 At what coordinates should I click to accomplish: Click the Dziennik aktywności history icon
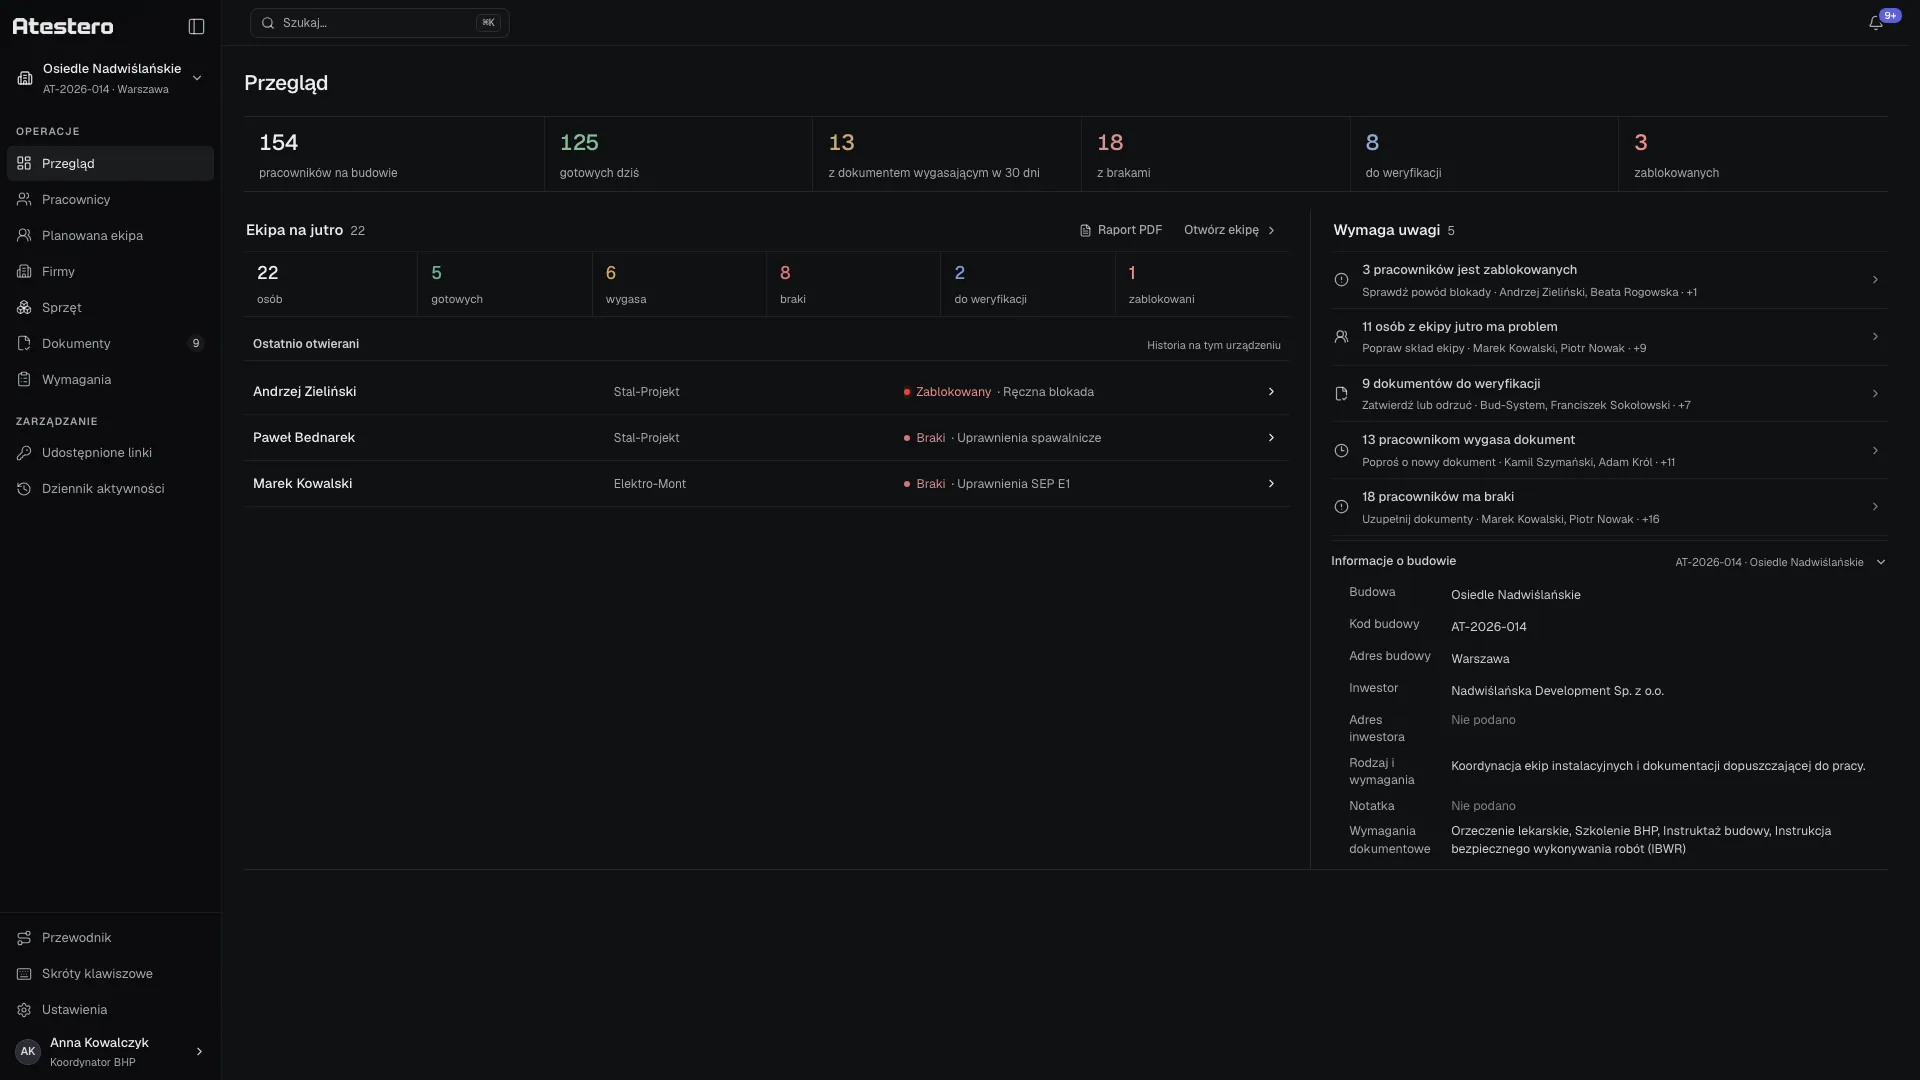tap(24, 488)
